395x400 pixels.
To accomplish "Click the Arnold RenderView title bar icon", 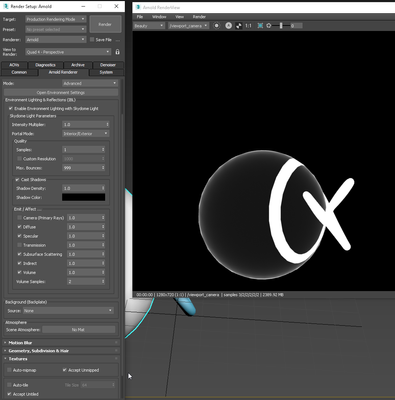I will pos(138,7).
